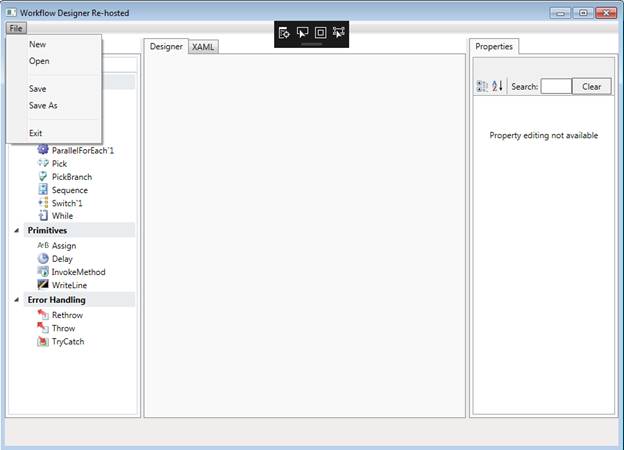
Task: Click the 'Property editing not available' text
Action: (x=544, y=135)
